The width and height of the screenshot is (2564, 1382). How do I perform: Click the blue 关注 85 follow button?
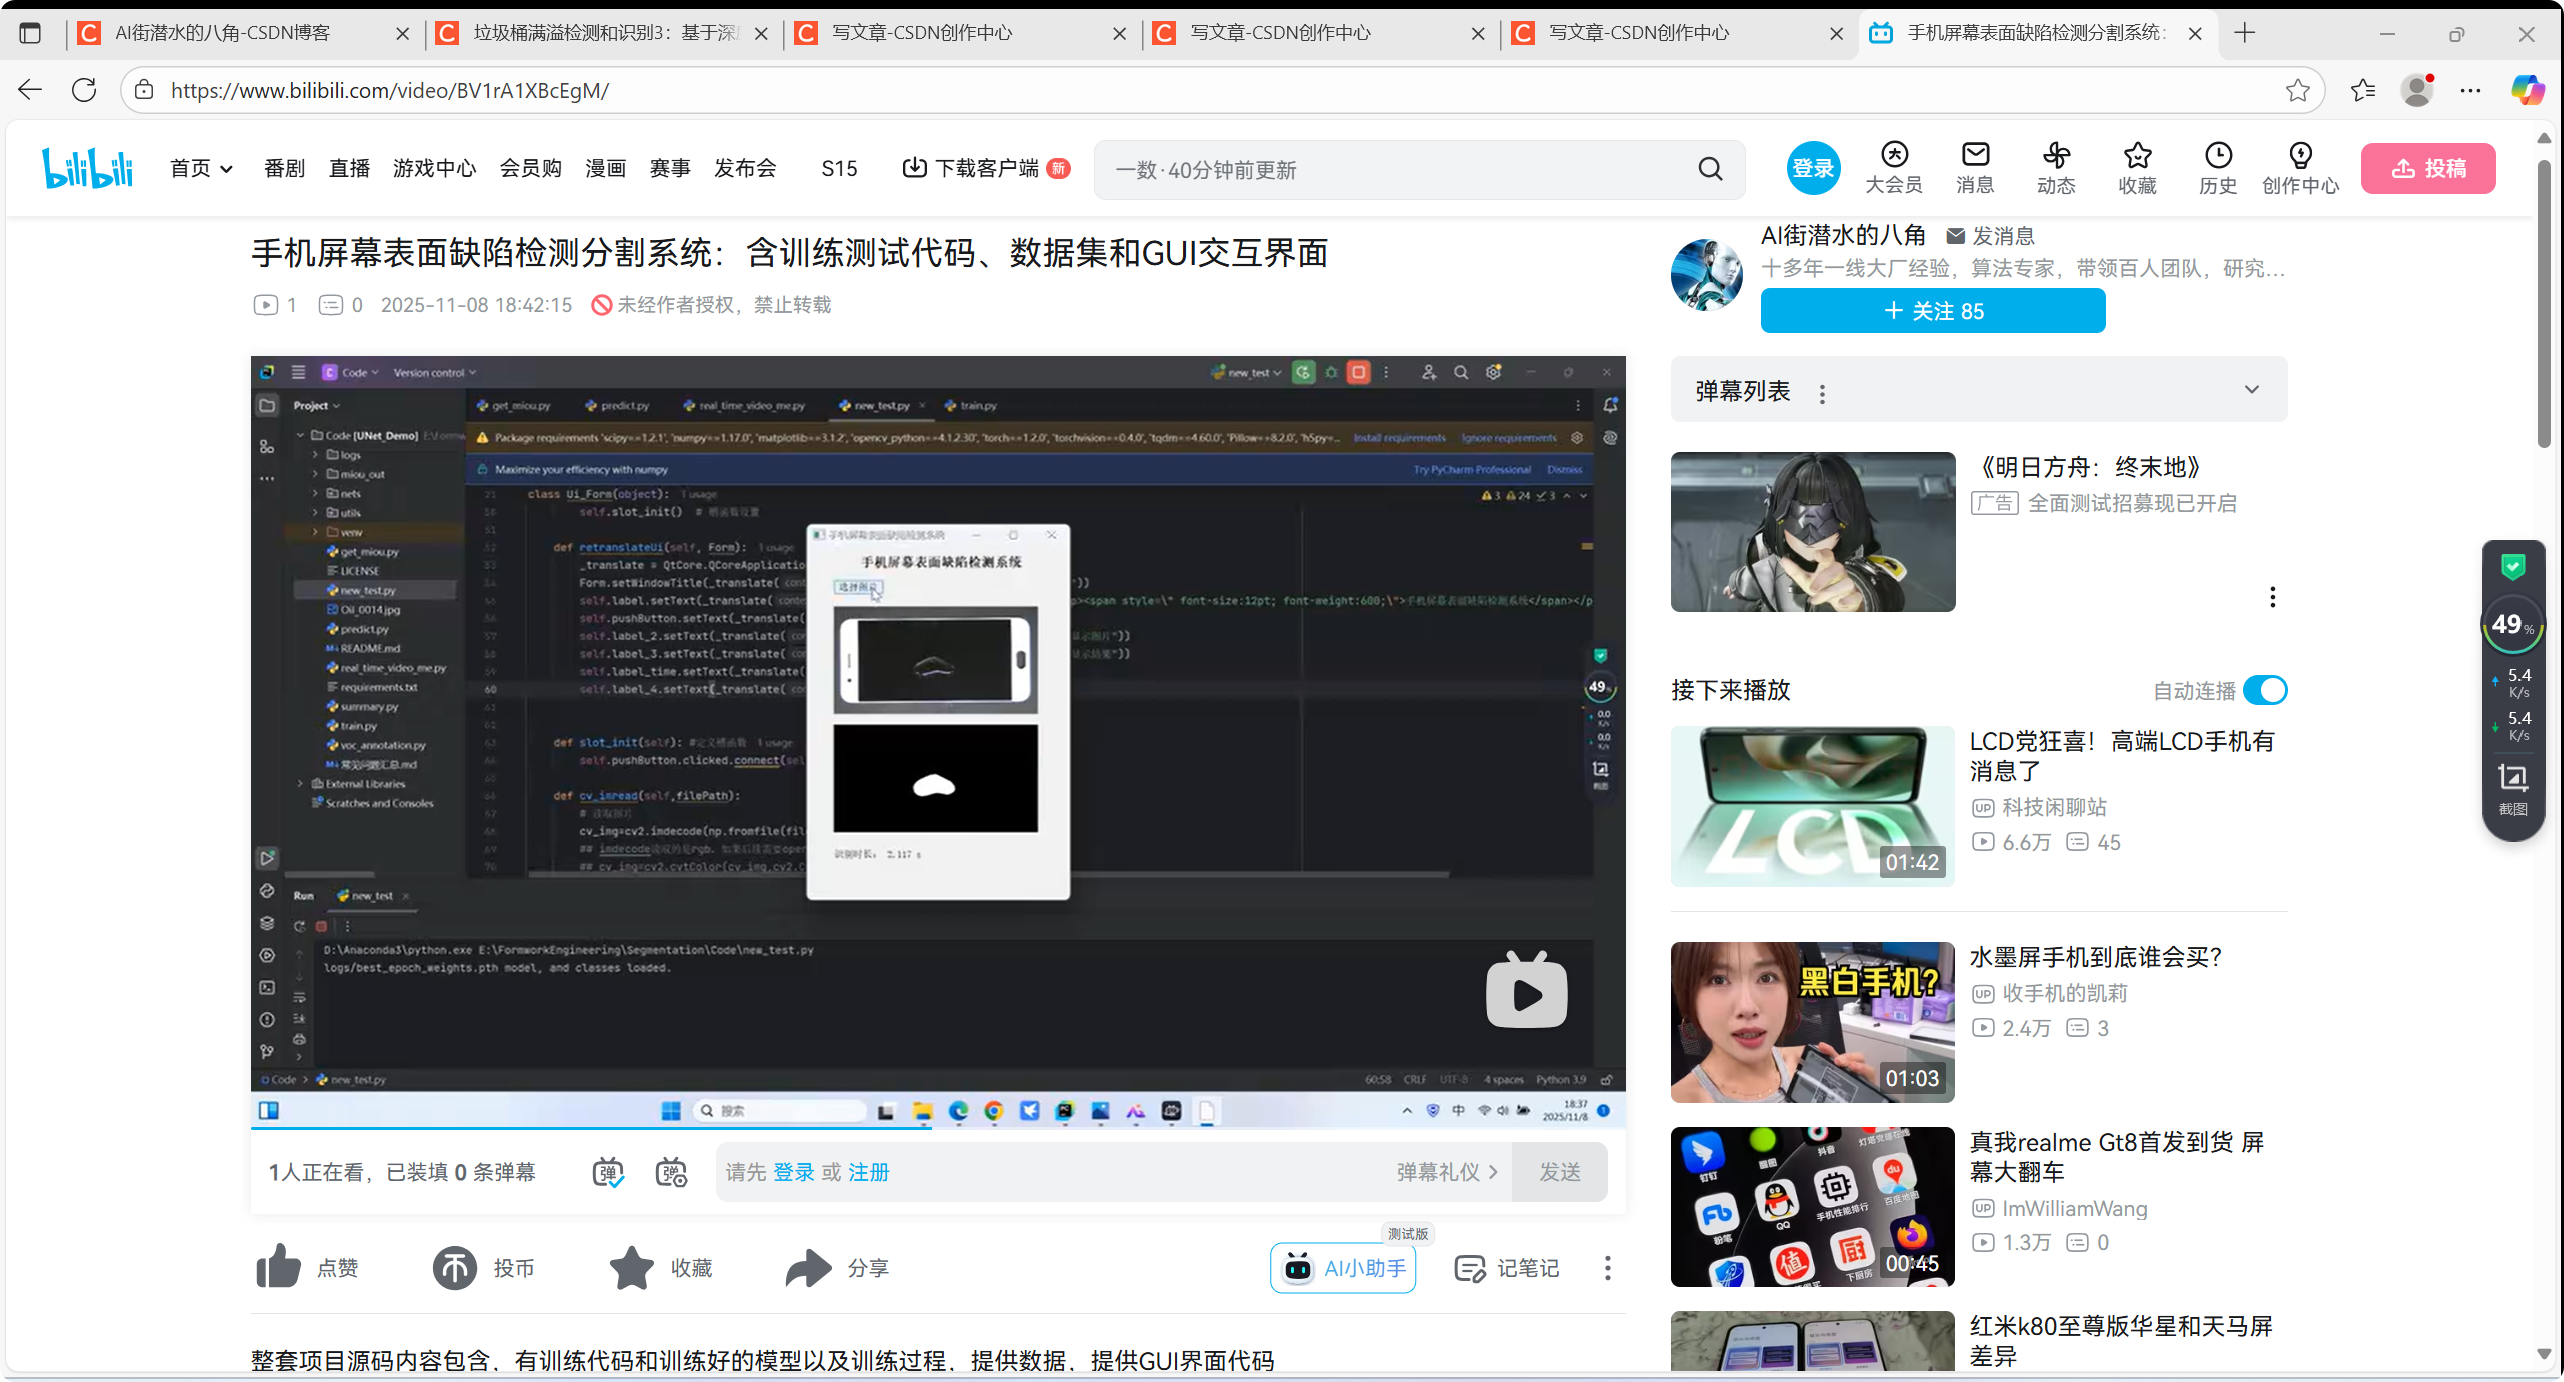[1932, 311]
